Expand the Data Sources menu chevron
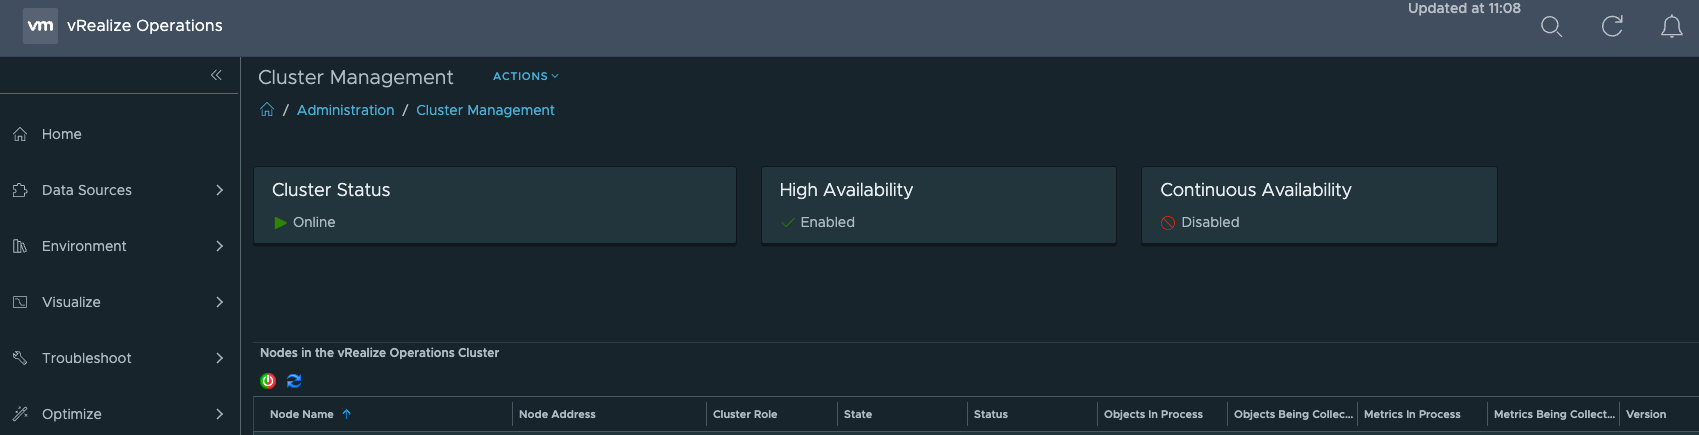Image resolution: width=1699 pixels, height=435 pixels. tap(220, 190)
